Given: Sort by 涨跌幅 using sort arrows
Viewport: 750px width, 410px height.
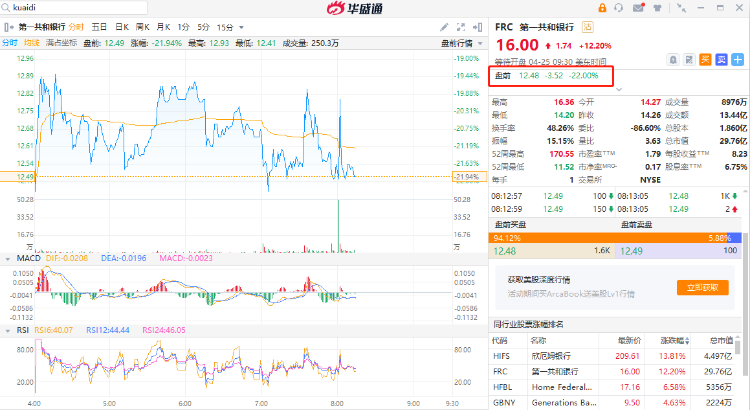Looking at the screenshot, I should [x=687, y=341].
